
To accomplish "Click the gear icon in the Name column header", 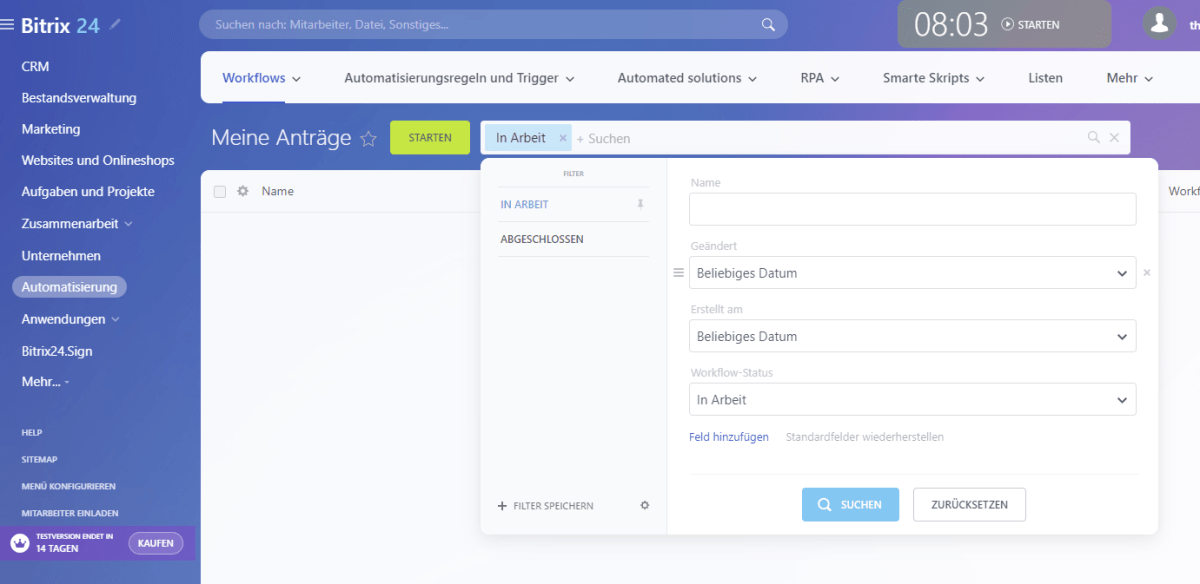I will coord(243,191).
